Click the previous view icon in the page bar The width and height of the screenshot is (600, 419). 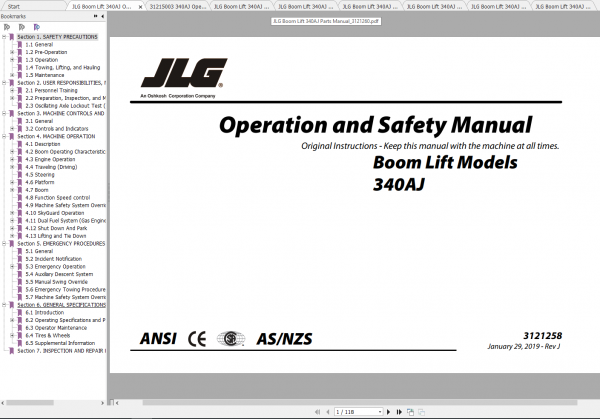410,412
